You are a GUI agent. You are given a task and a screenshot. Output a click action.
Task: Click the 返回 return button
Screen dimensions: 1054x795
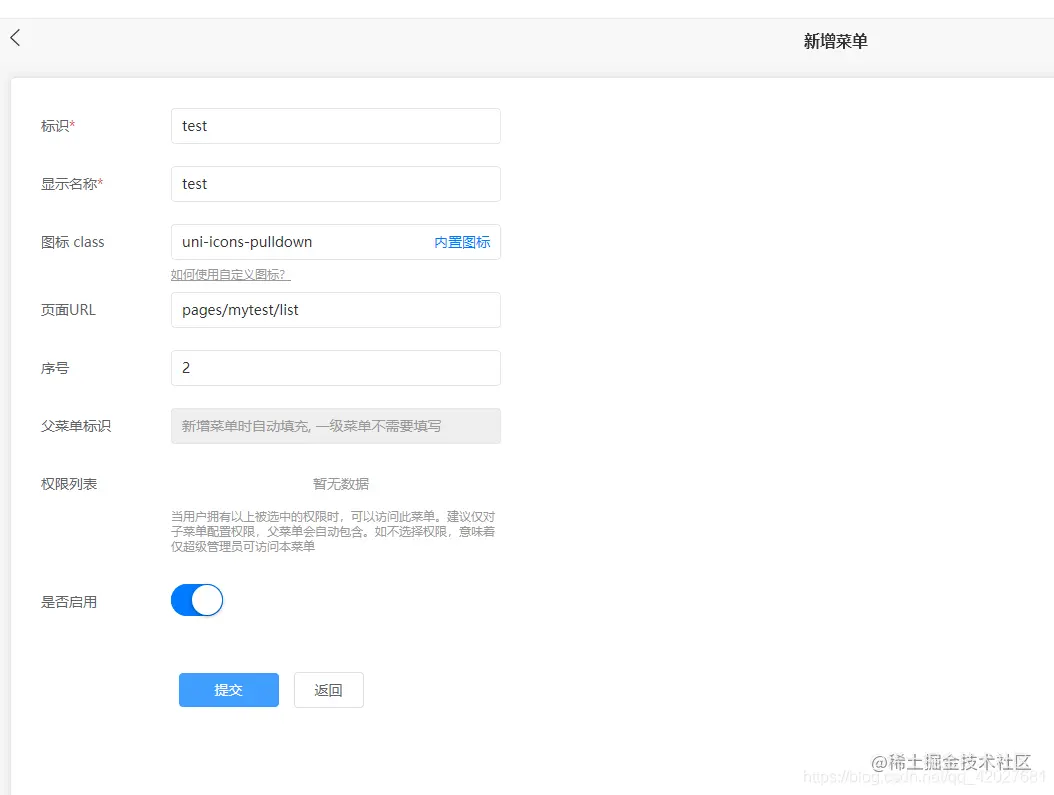(x=328, y=689)
